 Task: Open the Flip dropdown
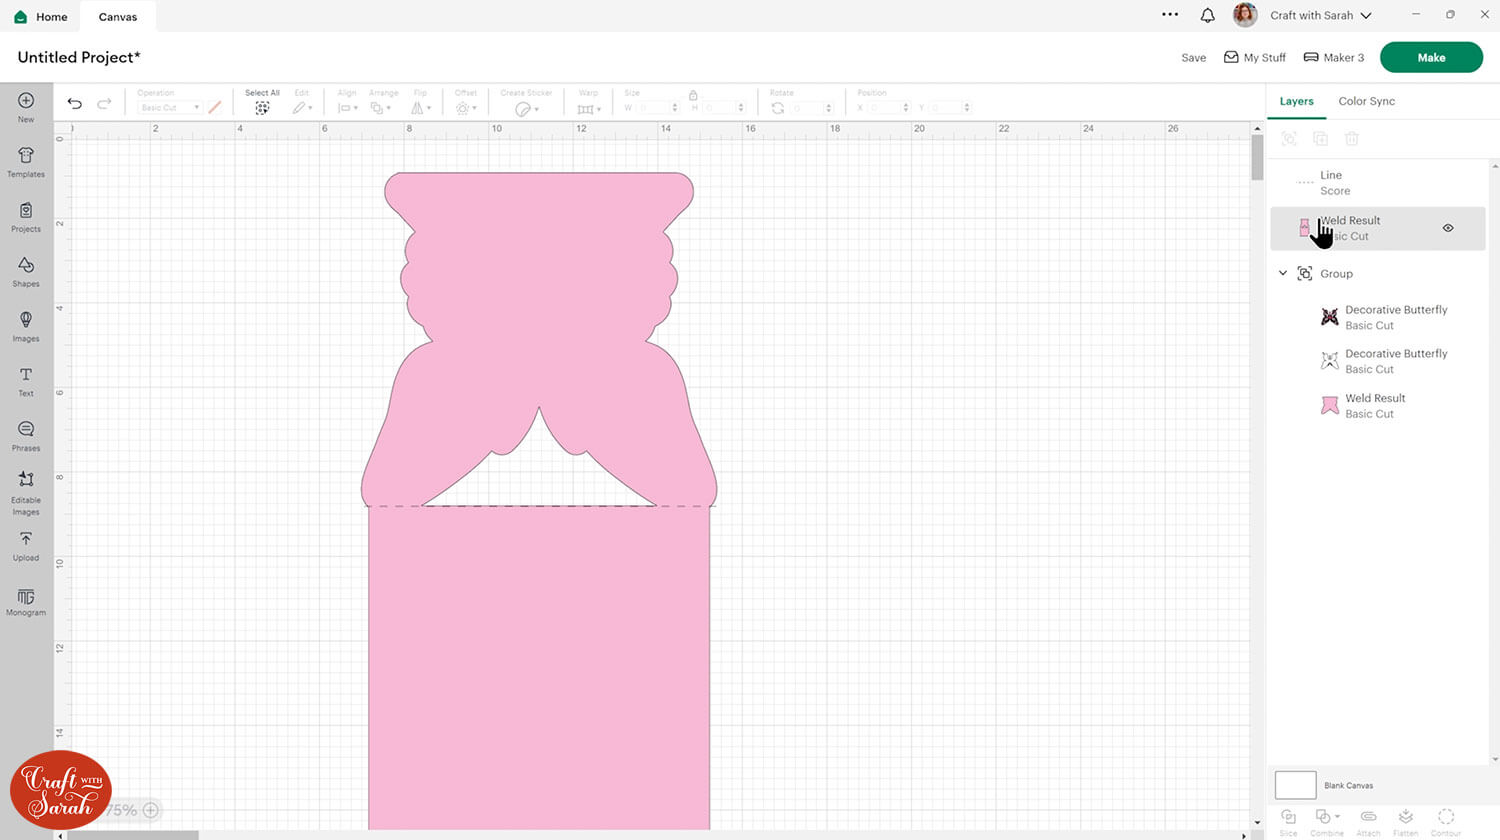pos(421,108)
